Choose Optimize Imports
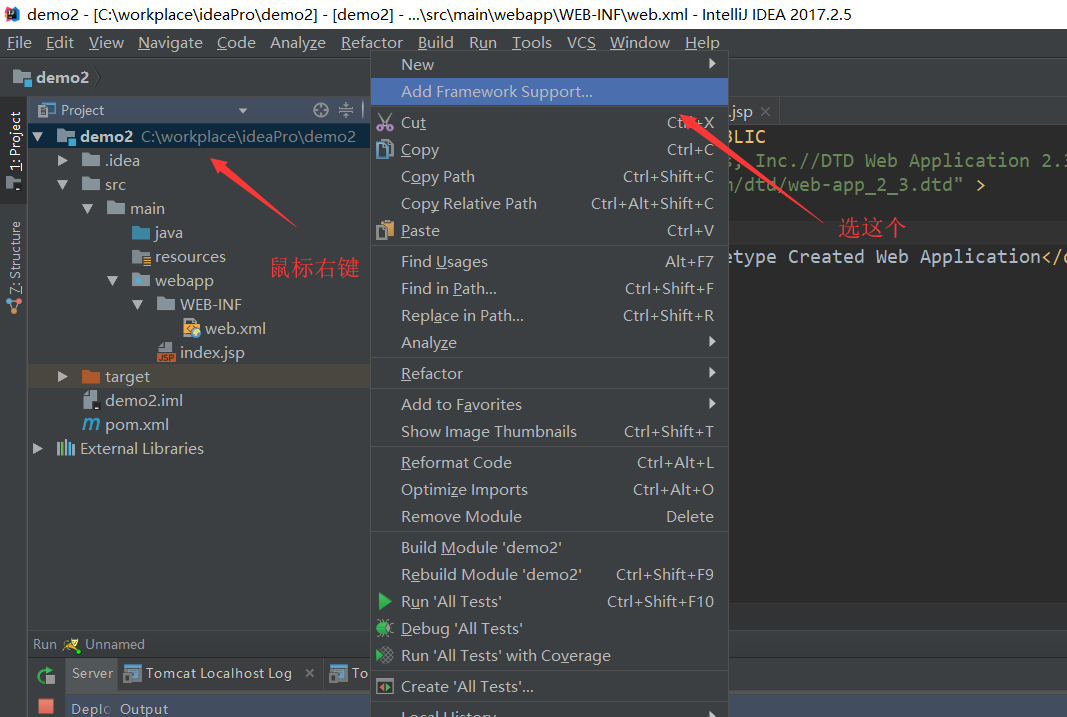 (x=549, y=490)
